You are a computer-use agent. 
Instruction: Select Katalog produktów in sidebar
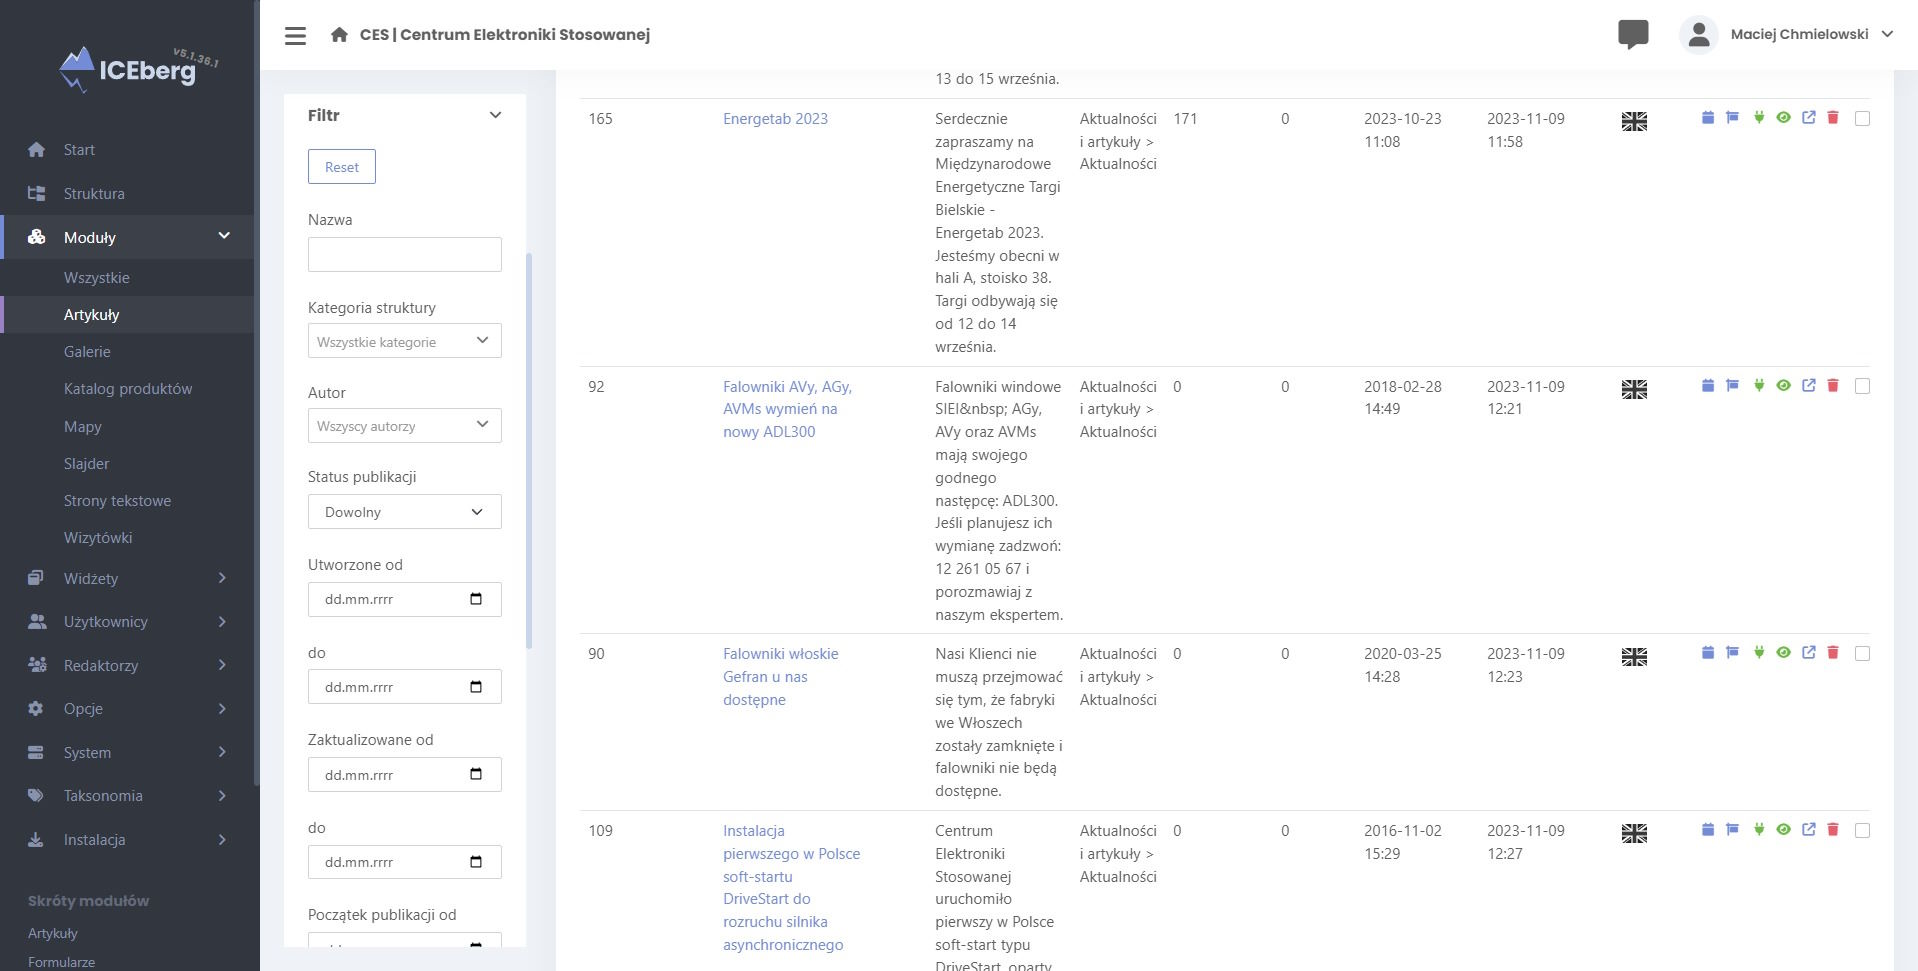tap(128, 389)
